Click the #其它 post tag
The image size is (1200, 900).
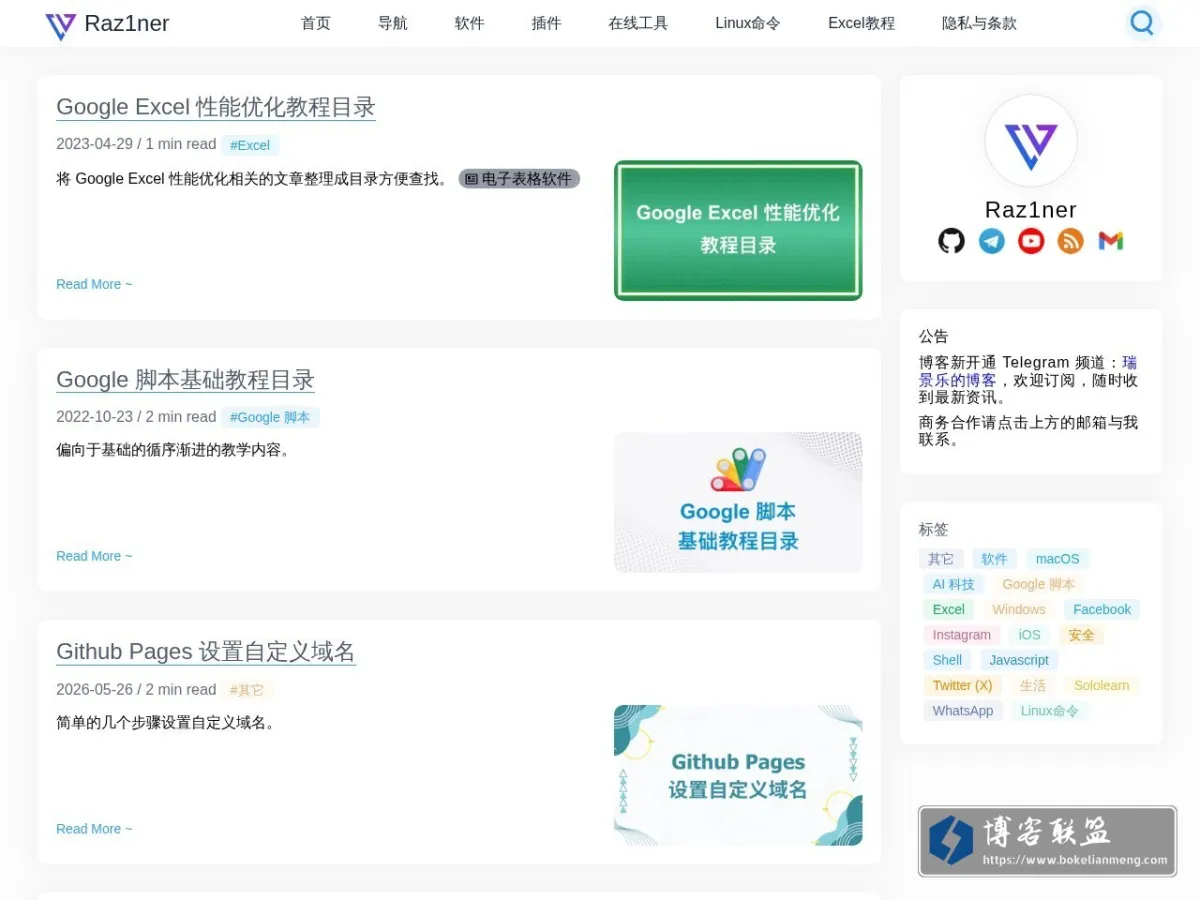coord(247,690)
